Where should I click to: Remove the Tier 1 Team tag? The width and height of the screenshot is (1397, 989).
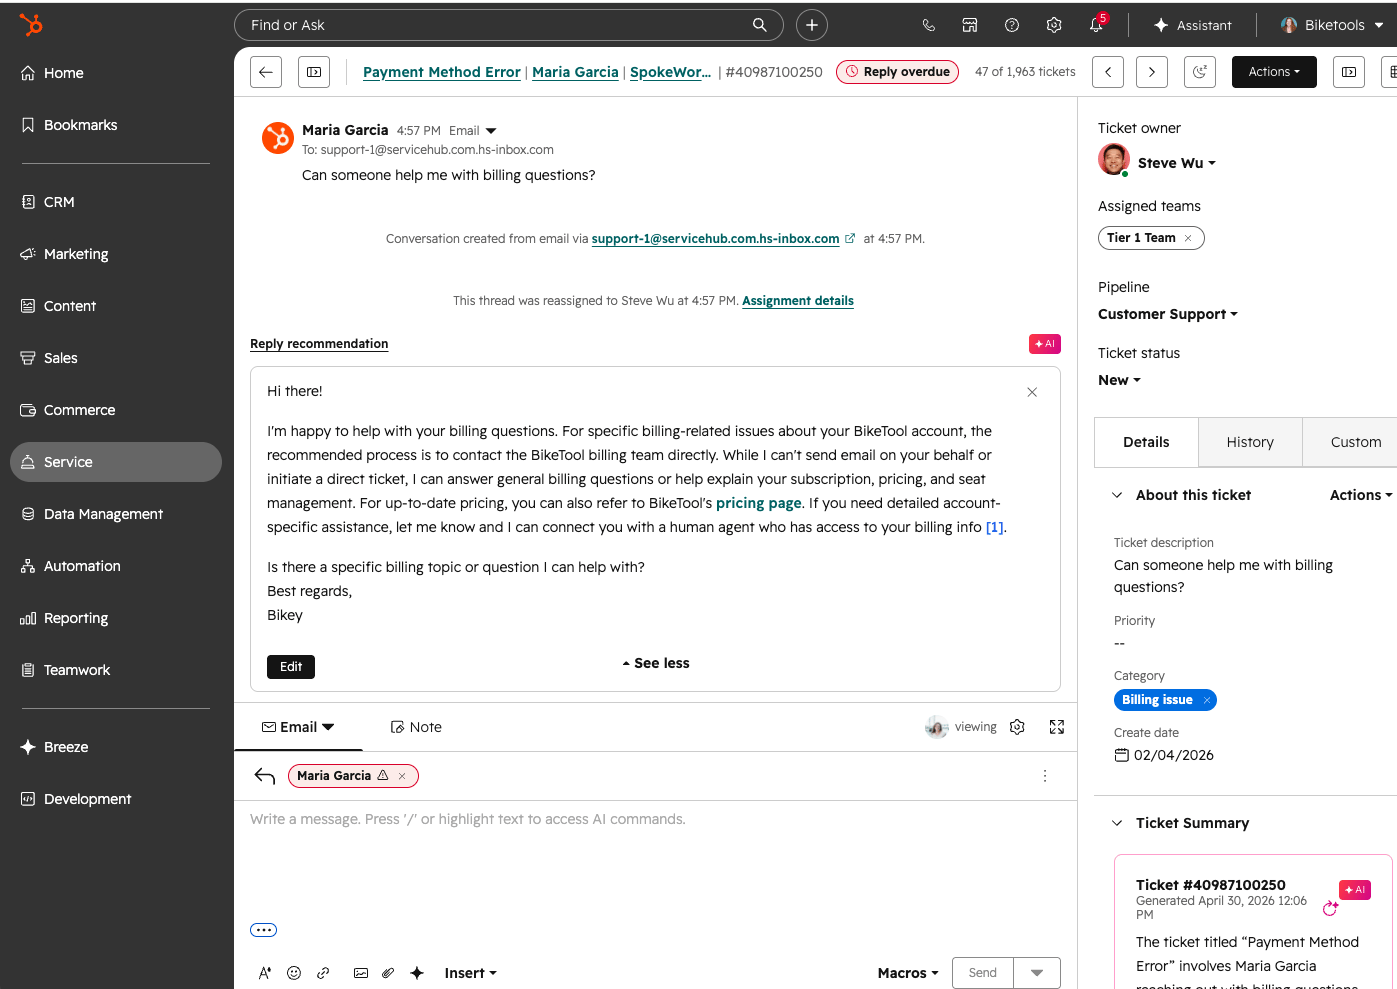1188,238
